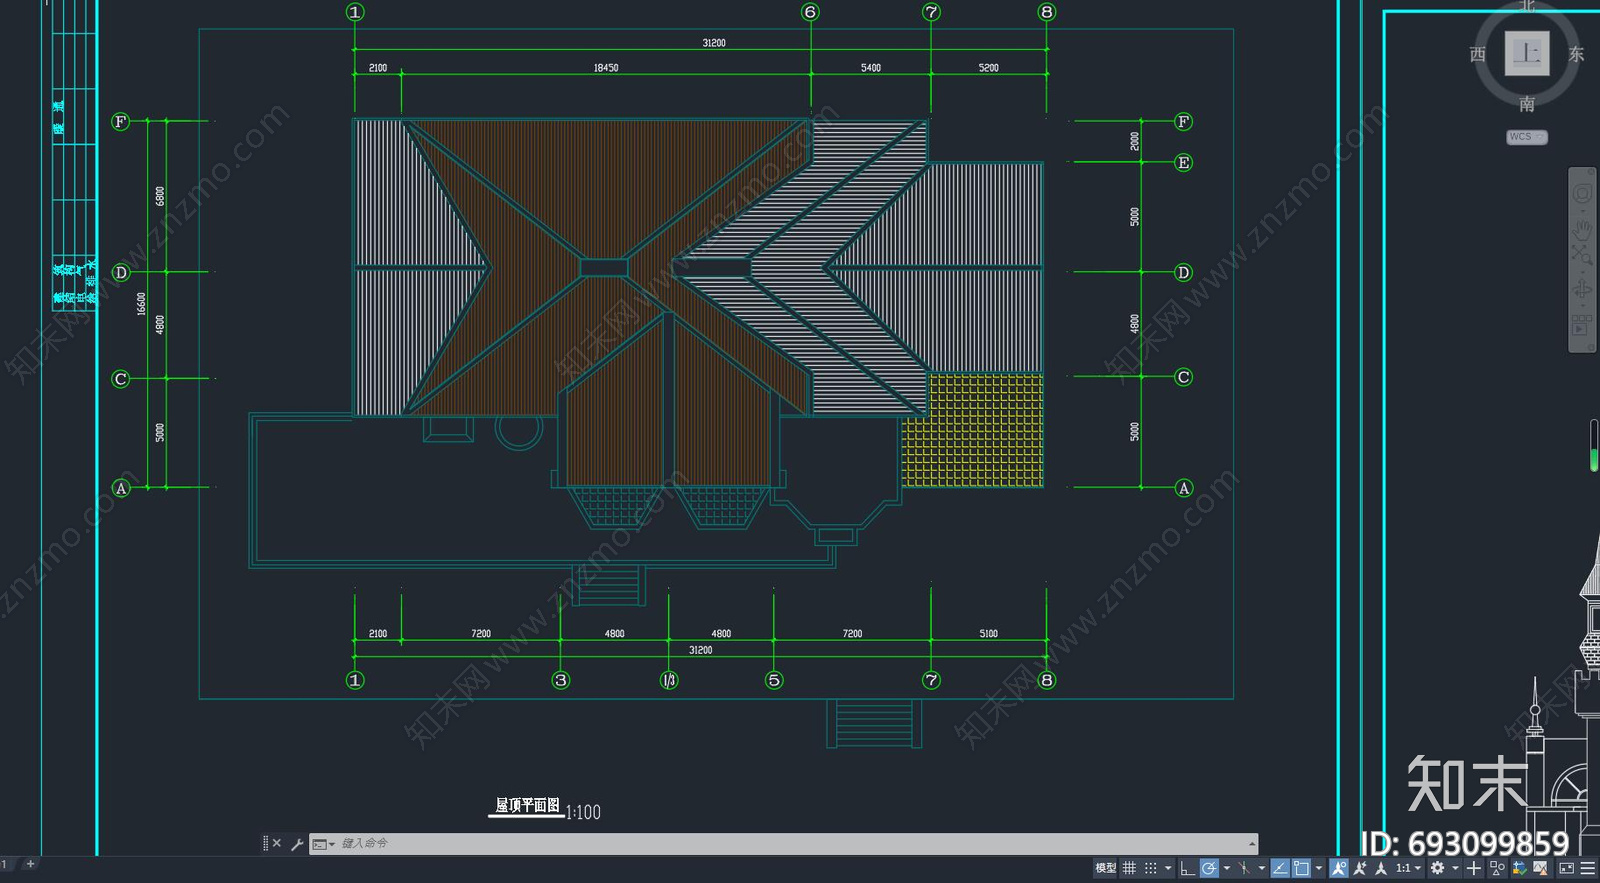Viewport: 1600px width, 883px height.
Task: Click left grid axis bubble F
Action: (x=121, y=122)
